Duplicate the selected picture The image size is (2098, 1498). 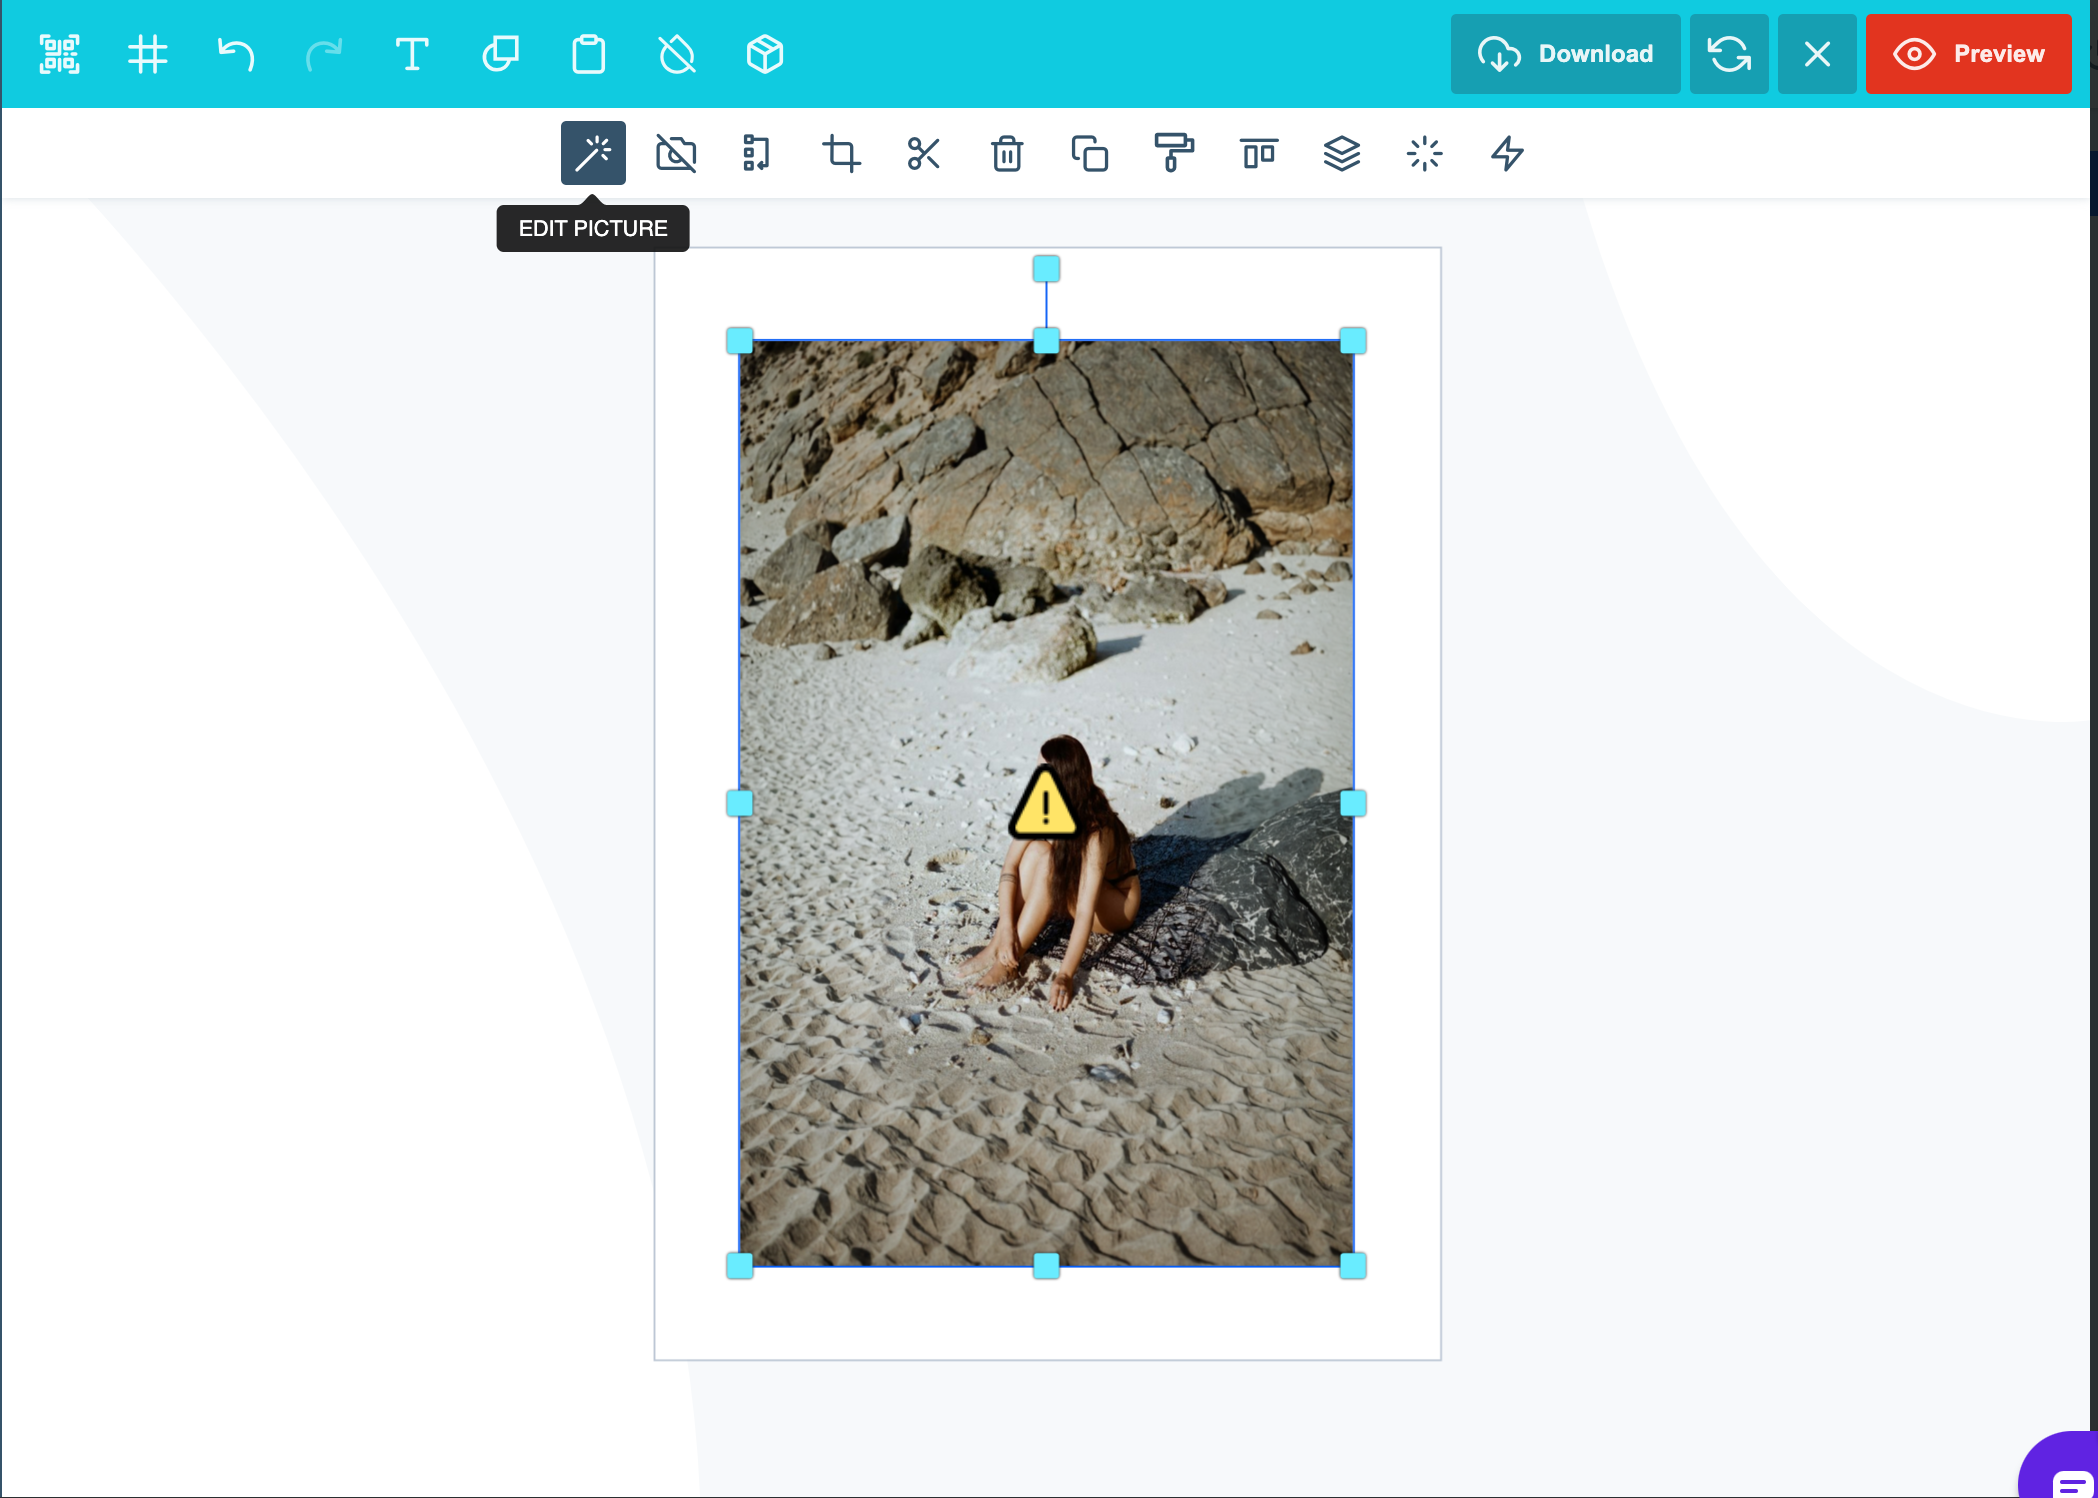click(x=1090, y=153)
